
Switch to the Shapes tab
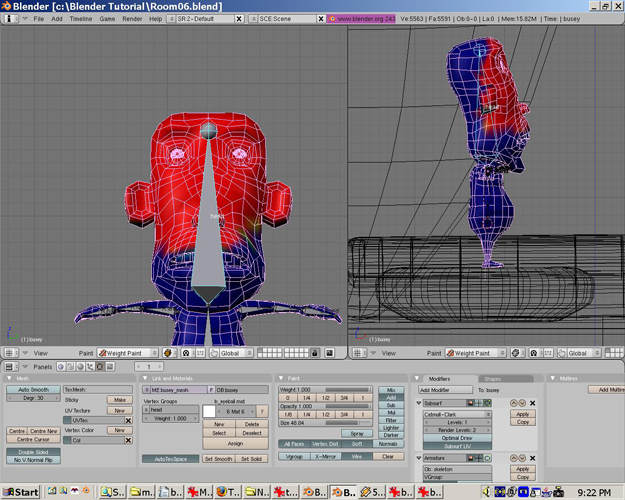tap(492, 379)
